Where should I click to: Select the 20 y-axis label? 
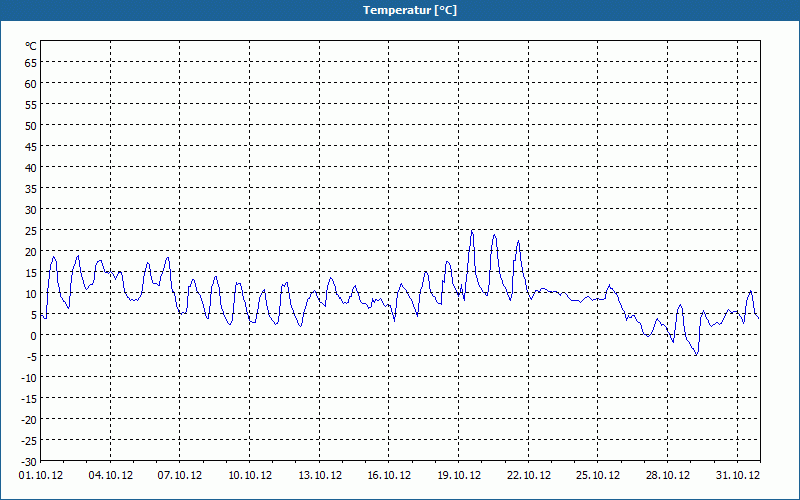coord(31,252)
